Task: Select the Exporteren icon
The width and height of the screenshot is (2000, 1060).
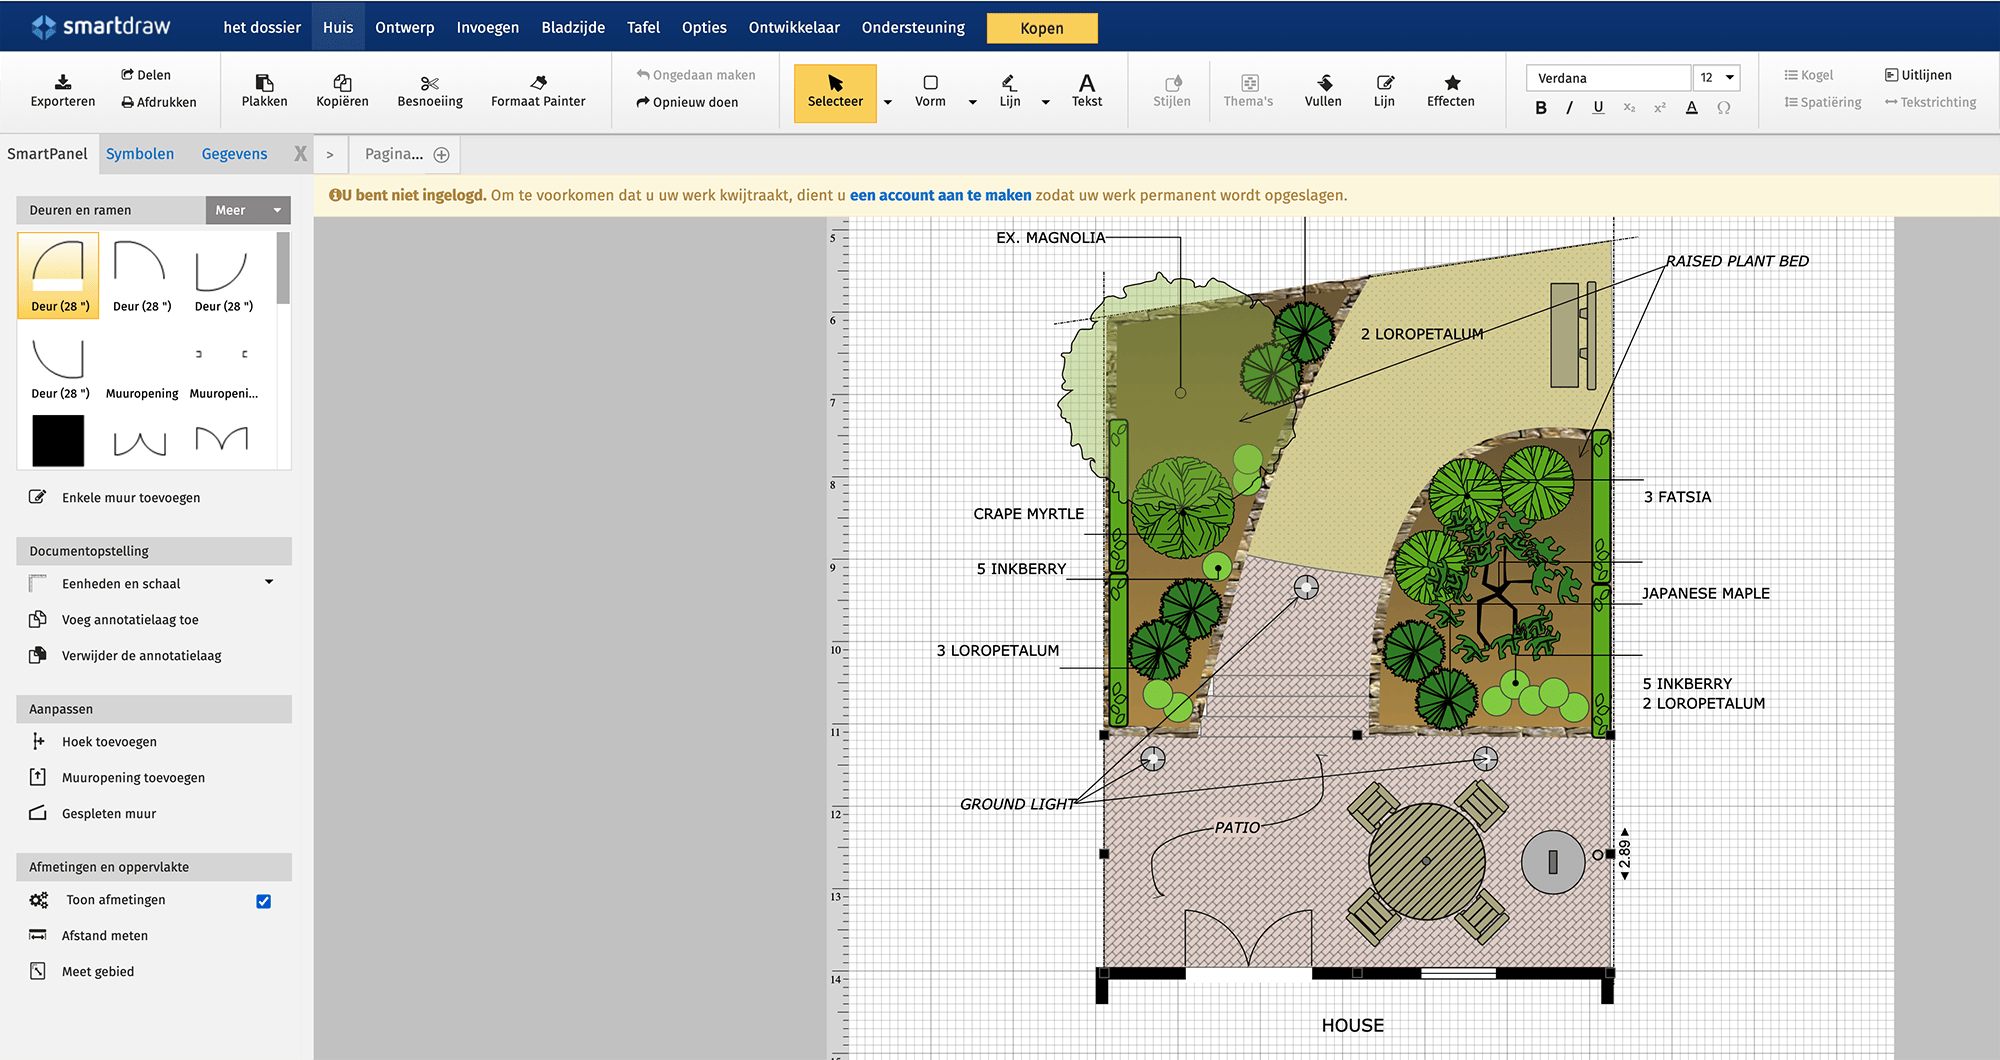Action: [62, 88]
